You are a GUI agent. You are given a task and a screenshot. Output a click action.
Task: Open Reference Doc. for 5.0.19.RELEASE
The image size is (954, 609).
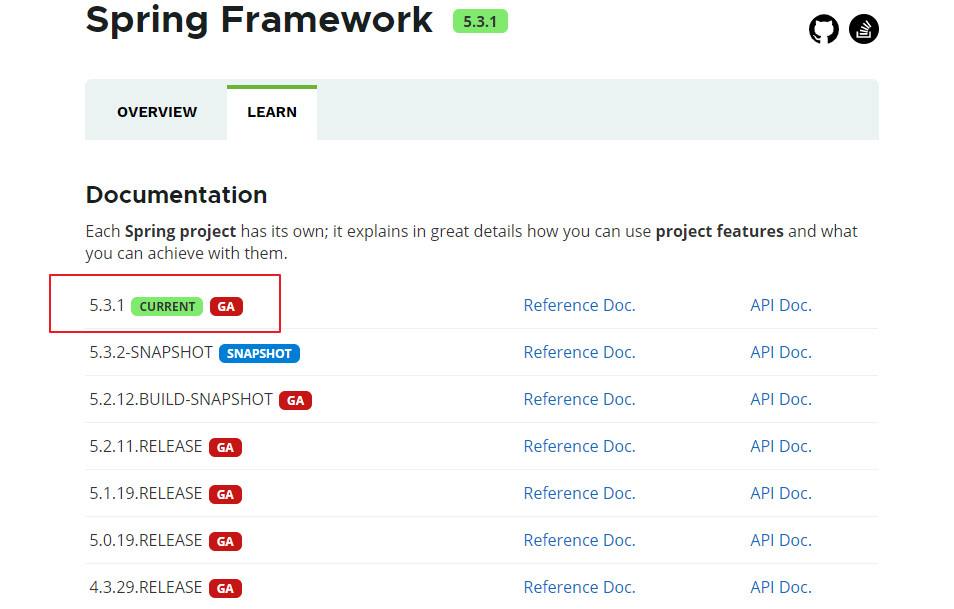pos(579,540)
